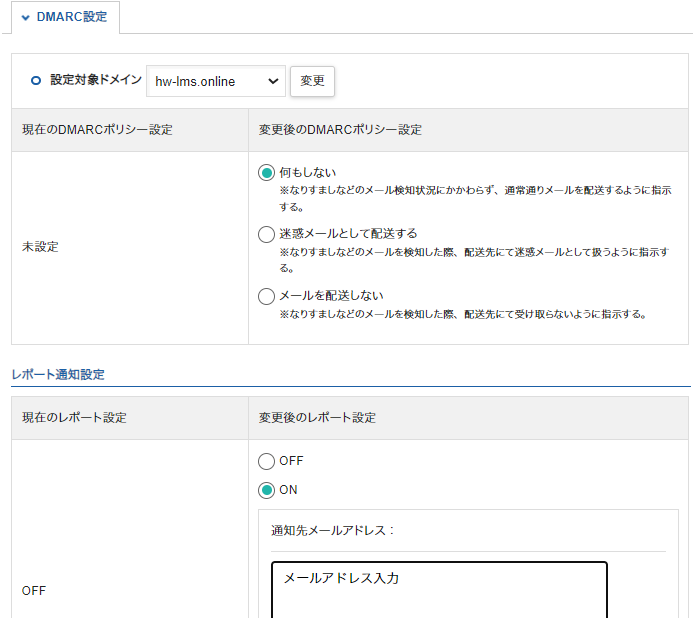Choose the 迷惑メールとして配送する radio option

point(266,234)
